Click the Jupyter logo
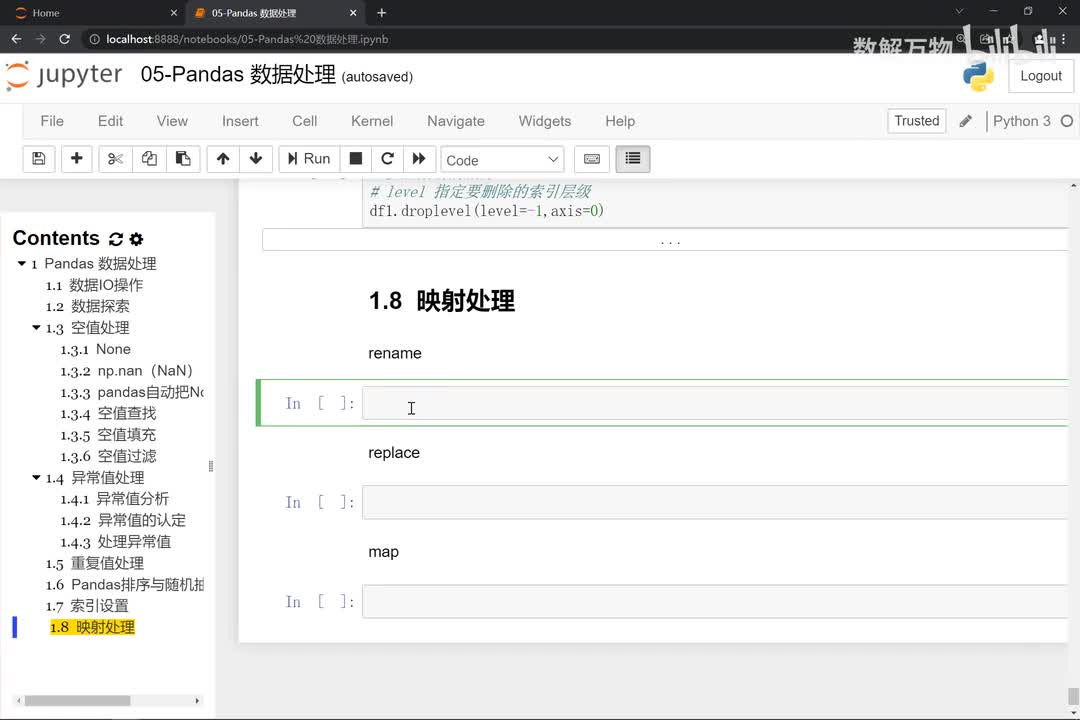The width and height of the screenshot is (1080, 720). pos(64,75)
